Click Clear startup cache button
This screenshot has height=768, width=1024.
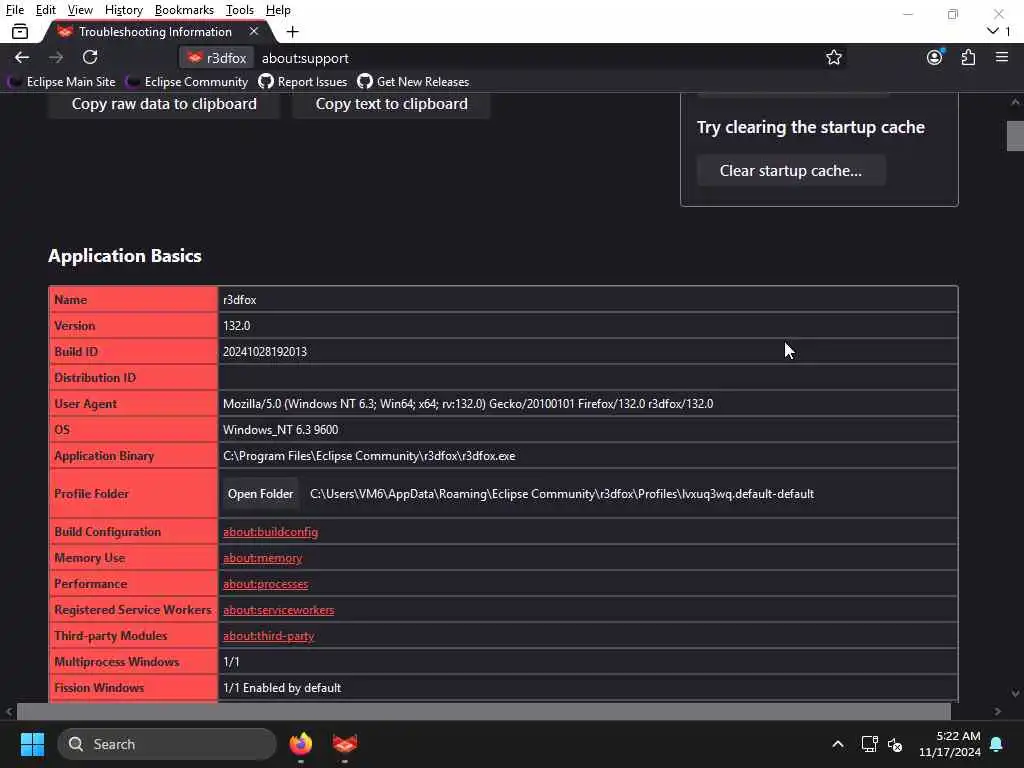791,170
